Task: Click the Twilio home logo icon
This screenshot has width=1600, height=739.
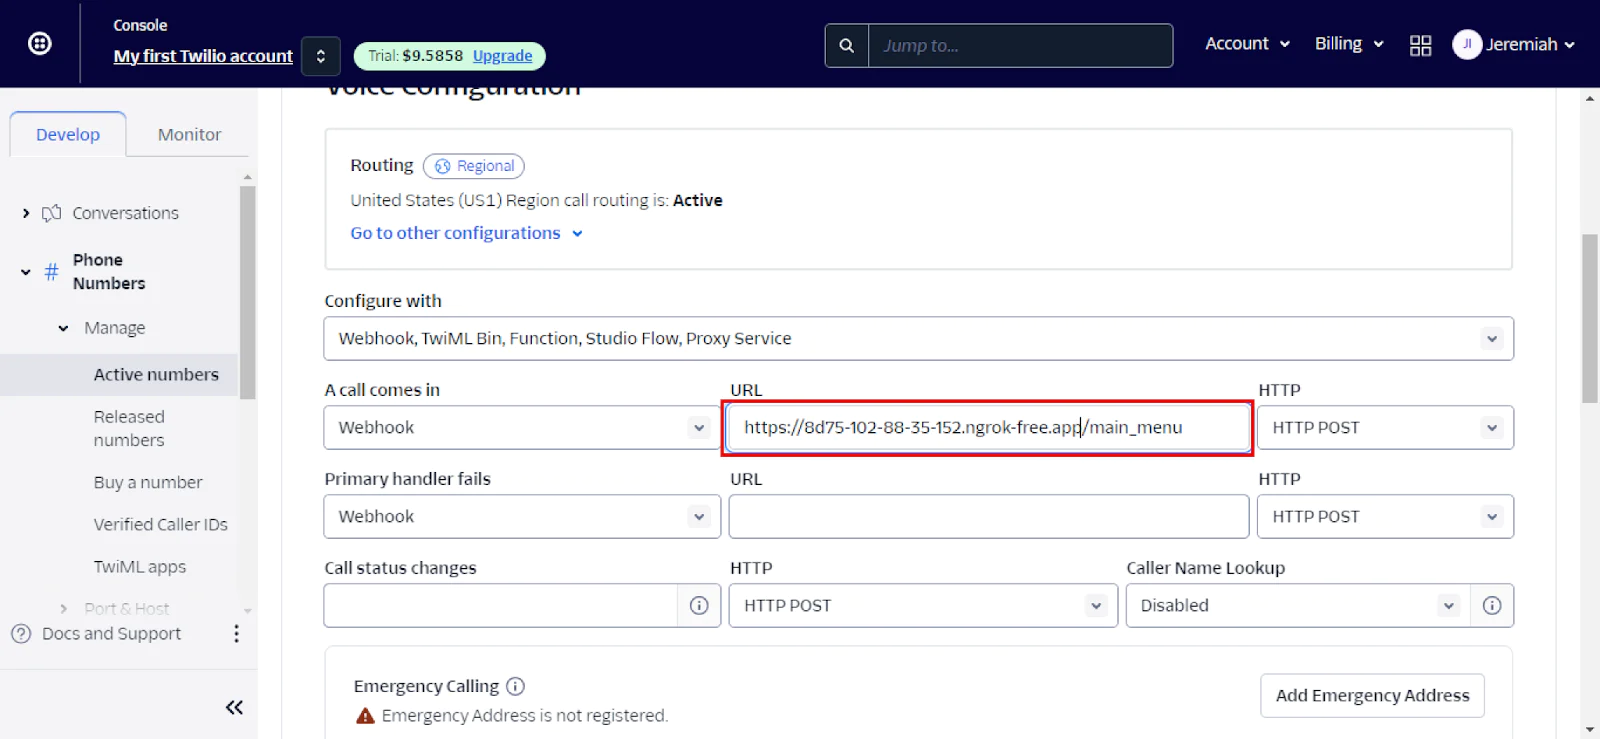Action: (40, 43)
